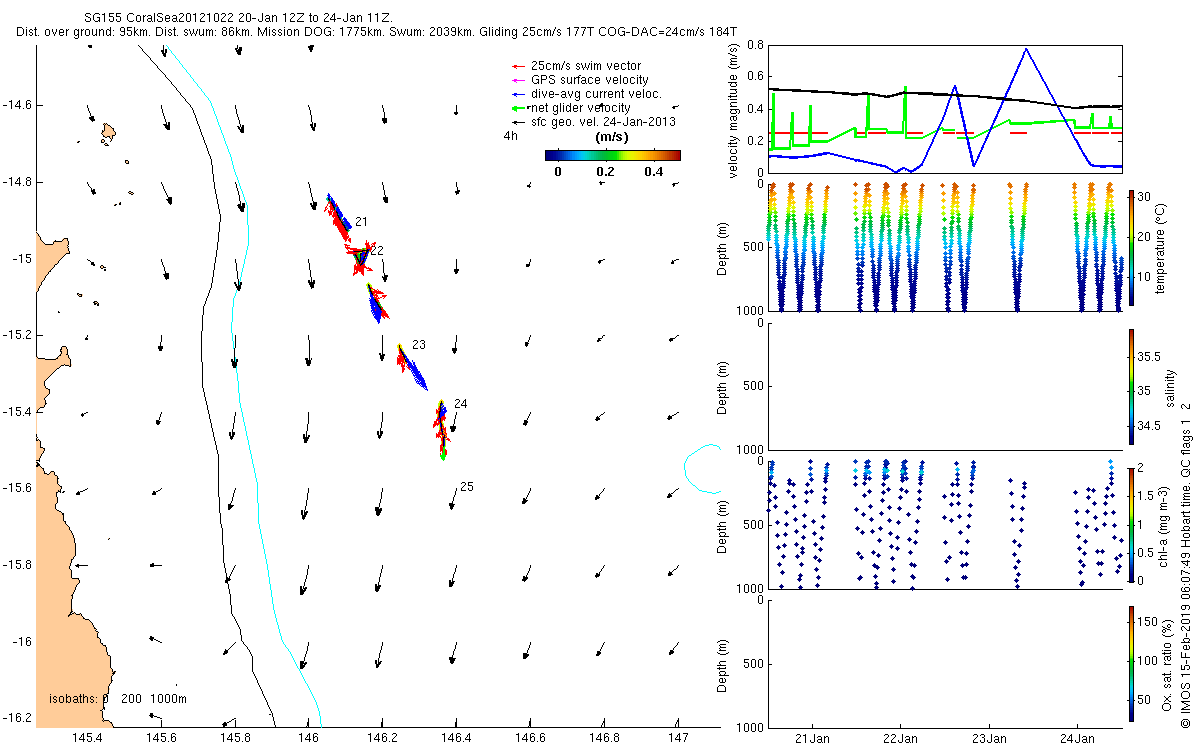Select the blue dive-avg current legend arrow
This screenshot has height=750, width=1200.
tap(517, 94)
